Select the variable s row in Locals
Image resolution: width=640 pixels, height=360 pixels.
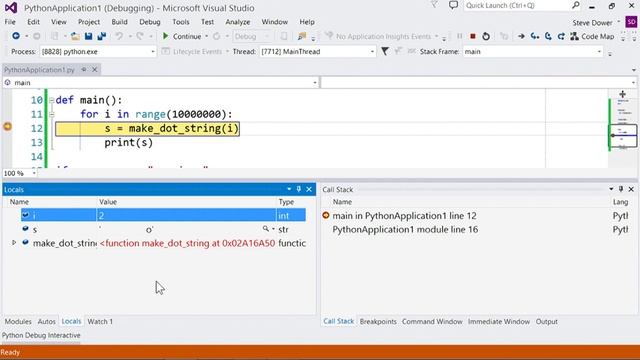(x=163, y=229)
